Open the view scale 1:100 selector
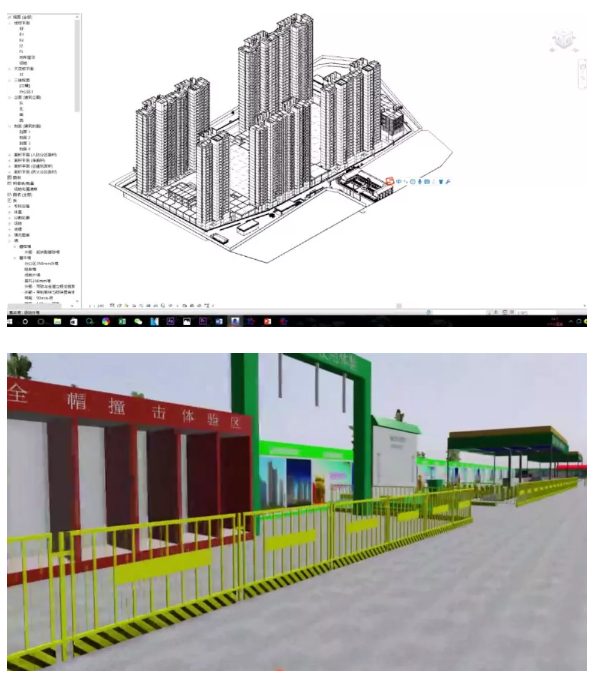The height and width of the screenshot is (676, 595). tap(98, 306)
